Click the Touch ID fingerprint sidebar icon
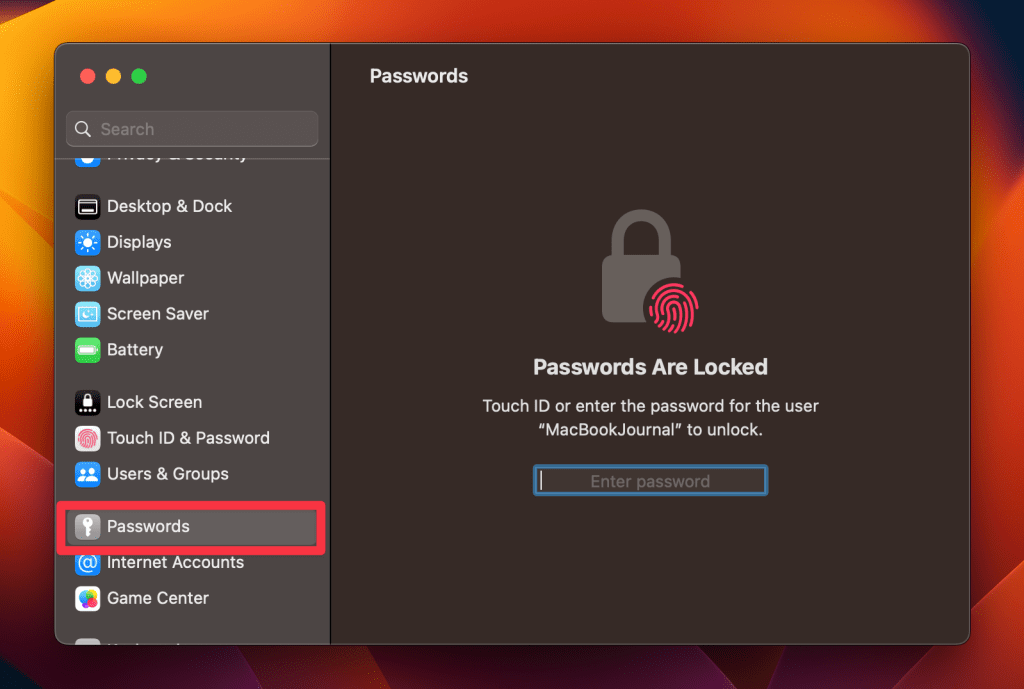 88,439
